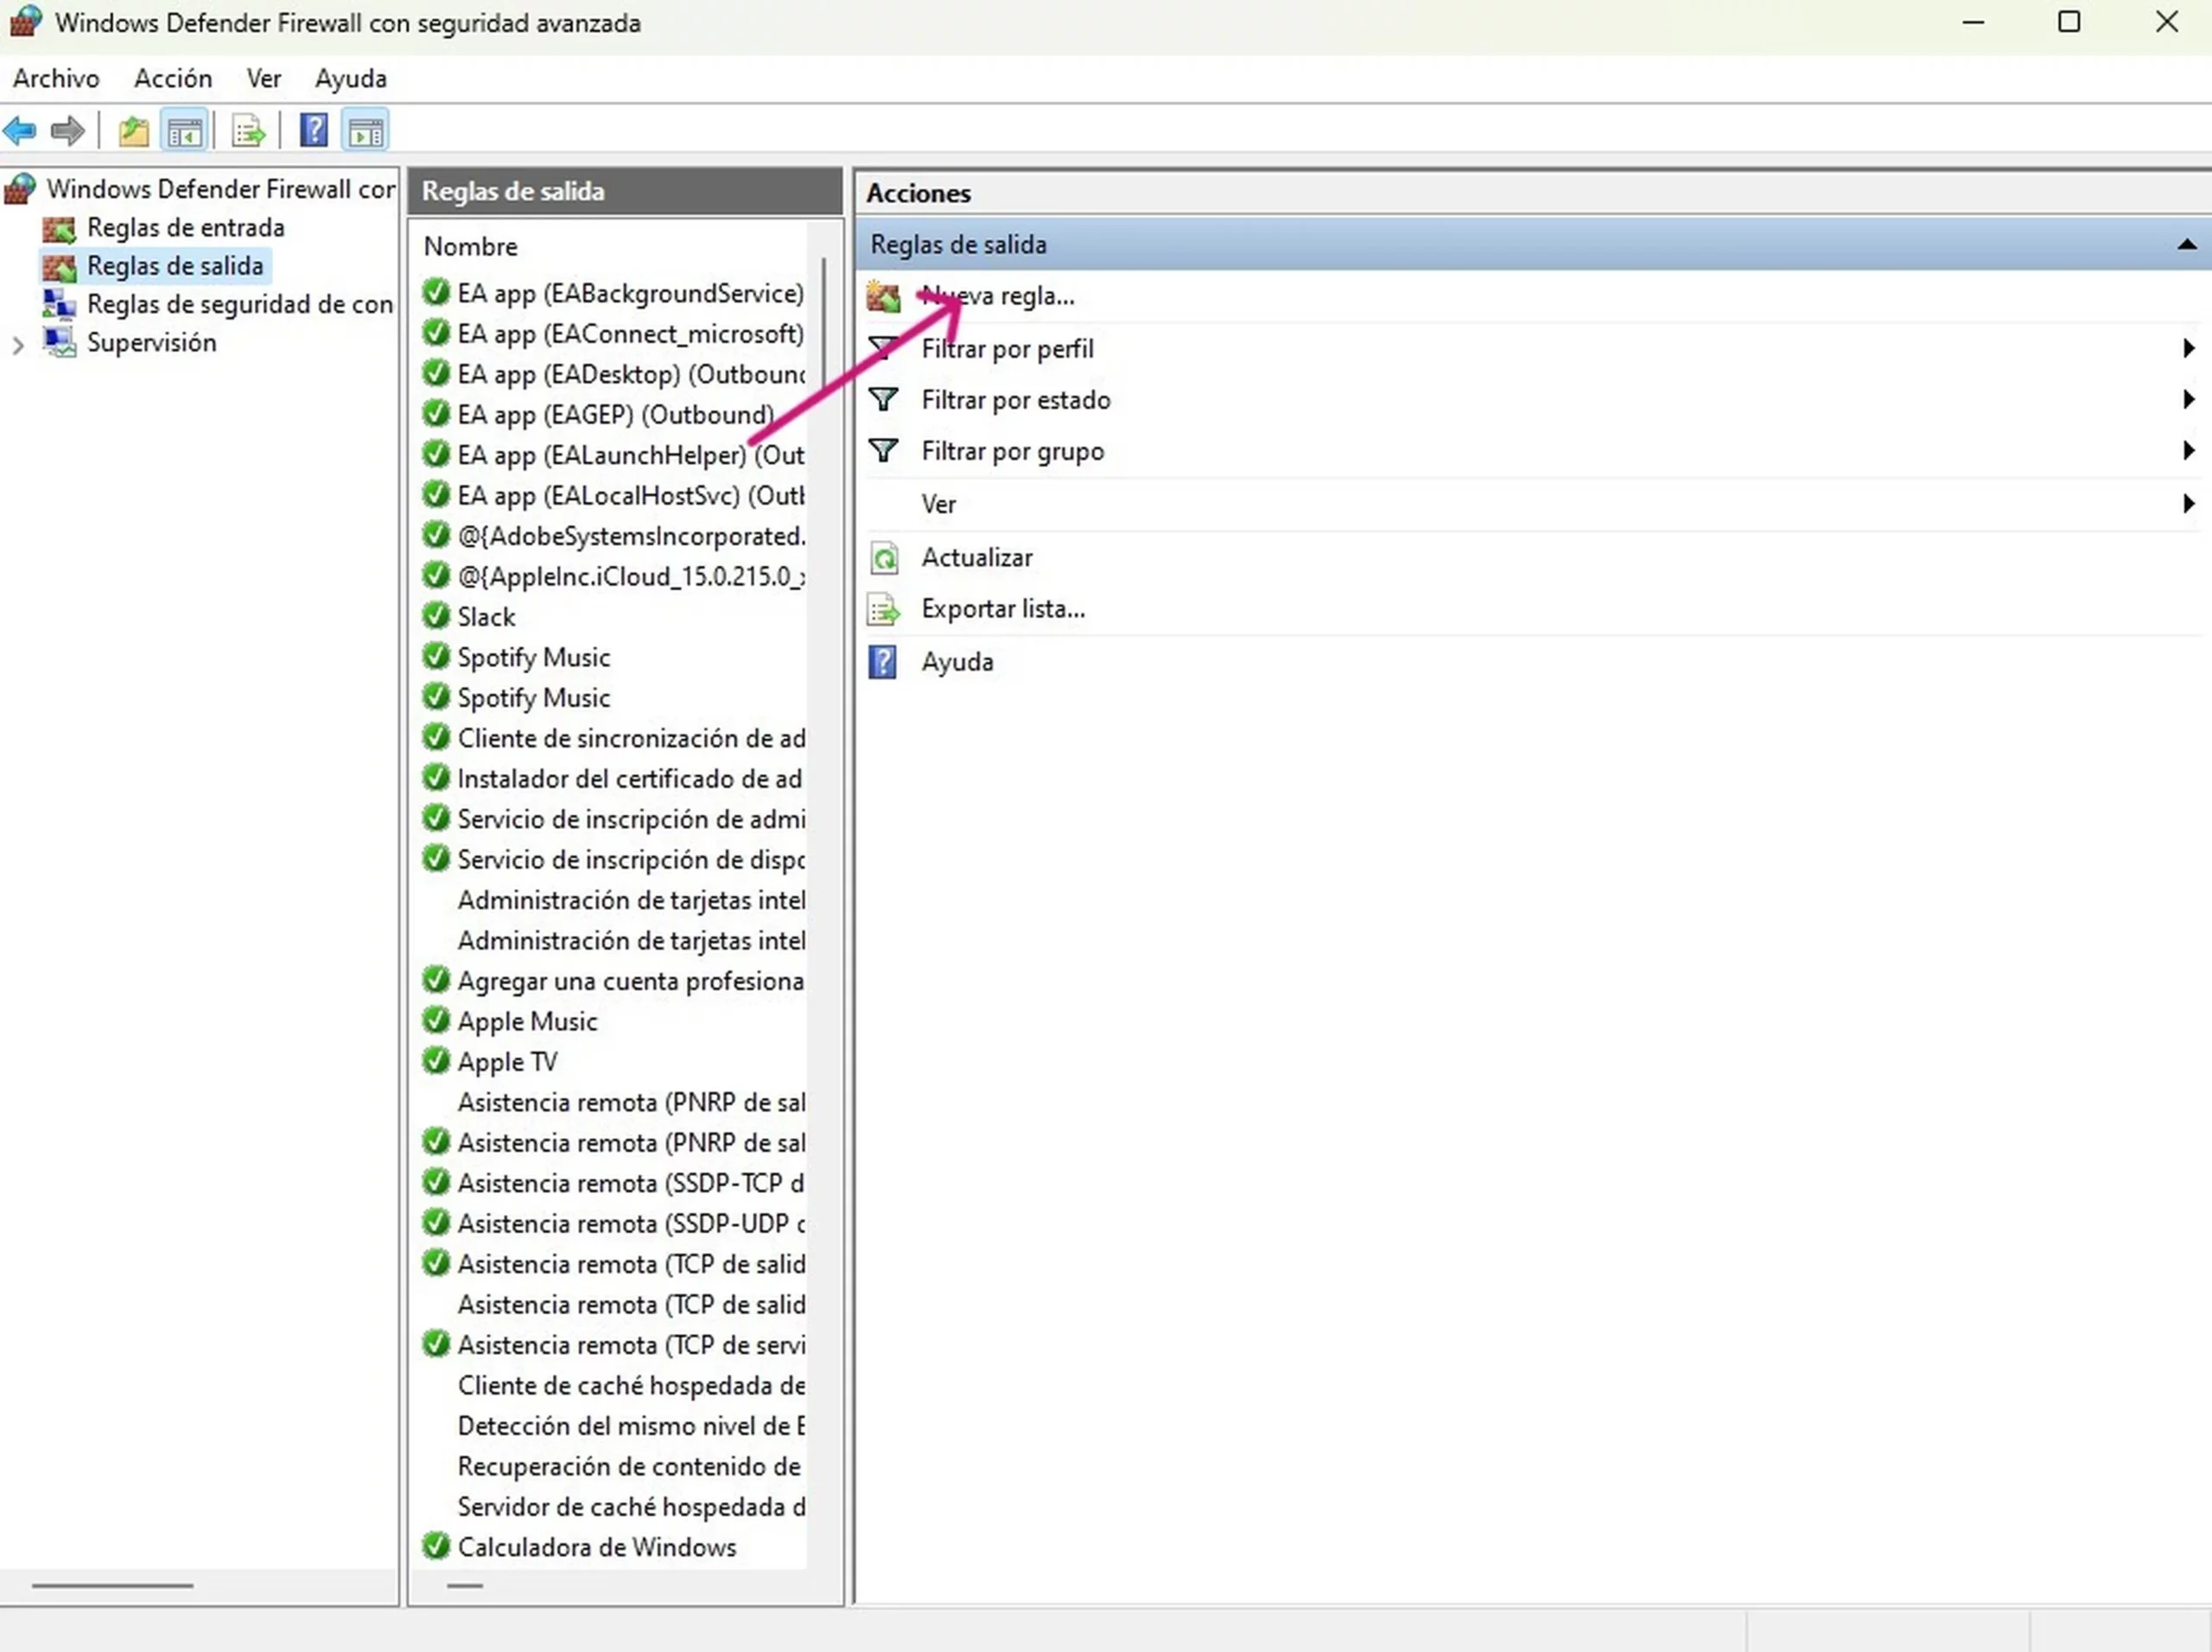
Task: Open the Archivo menu
Action: 55,78
